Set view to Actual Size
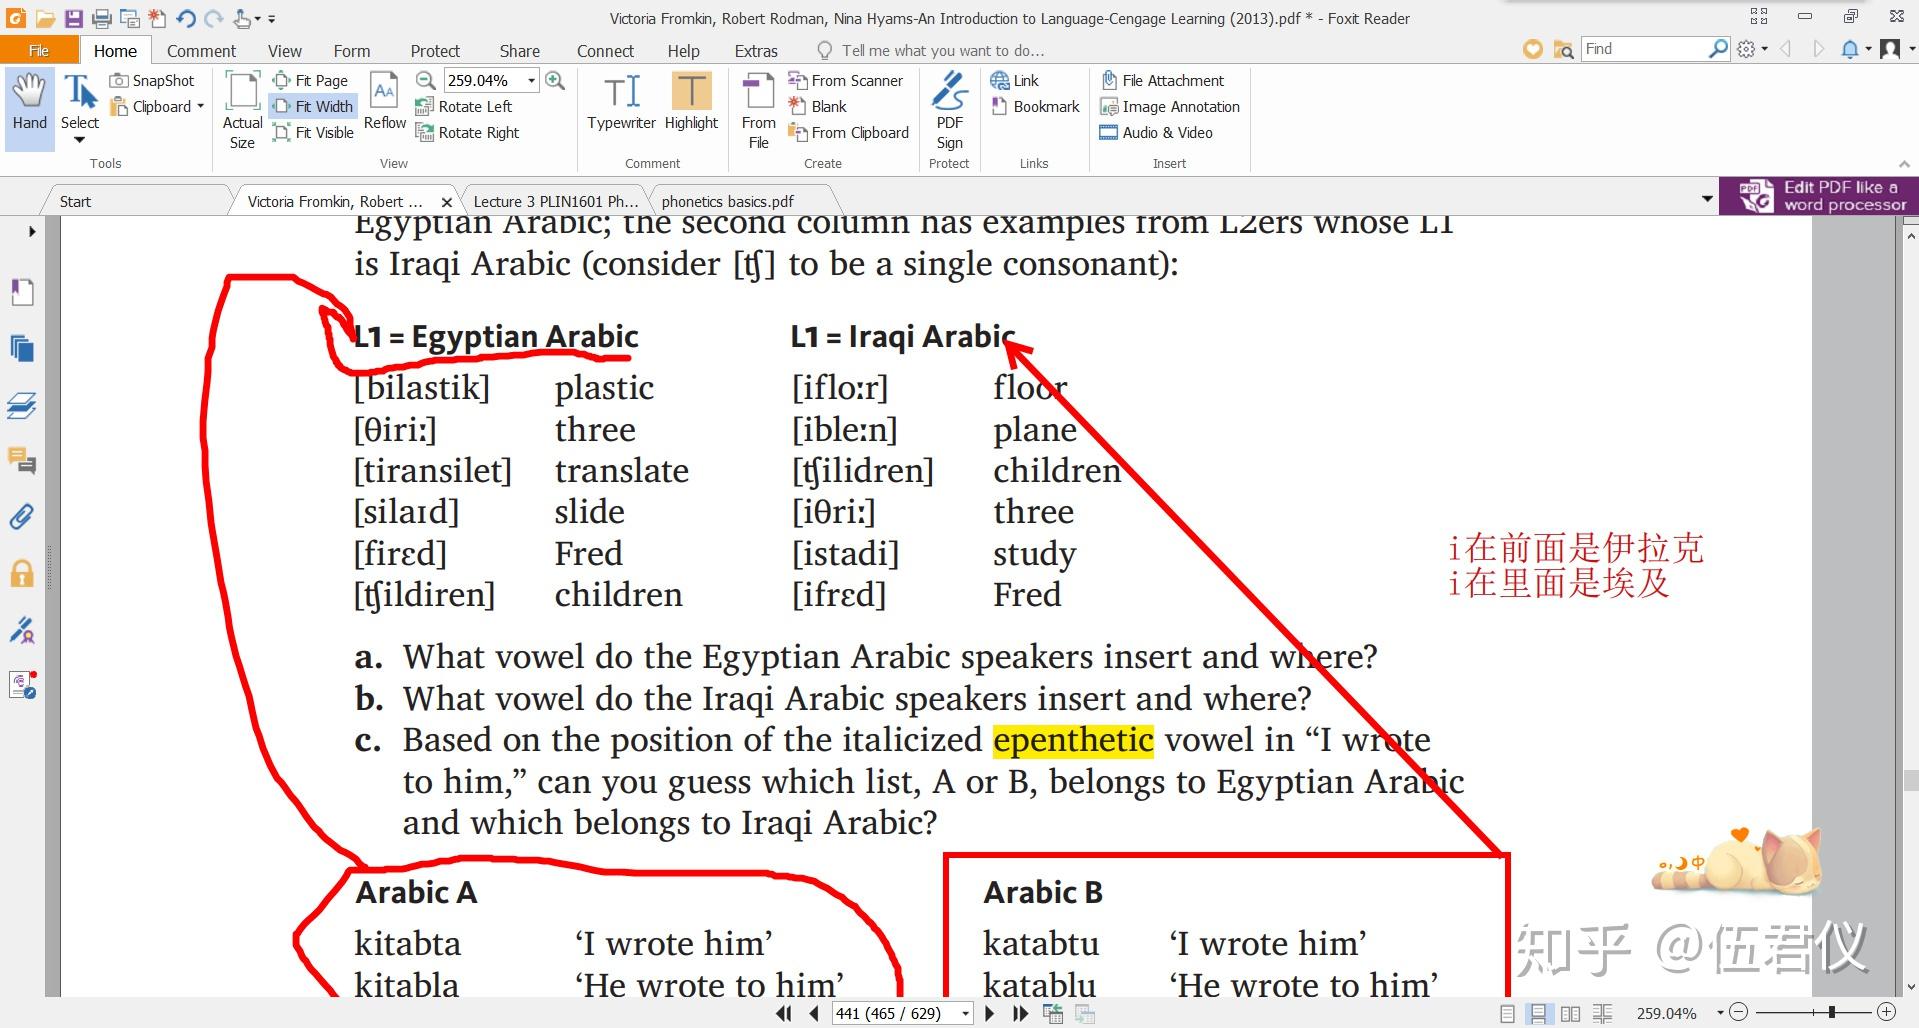Viewport: 1919px width, 1028px height. click(242, 111)
